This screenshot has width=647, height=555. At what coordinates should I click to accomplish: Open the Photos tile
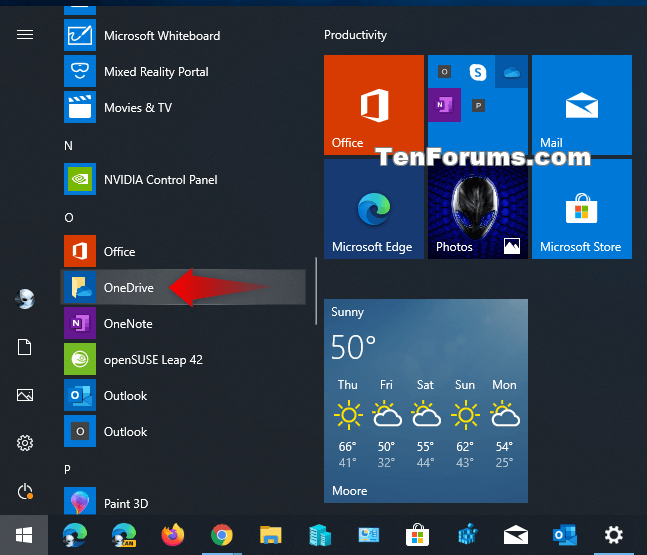click(x=478, y=209)
